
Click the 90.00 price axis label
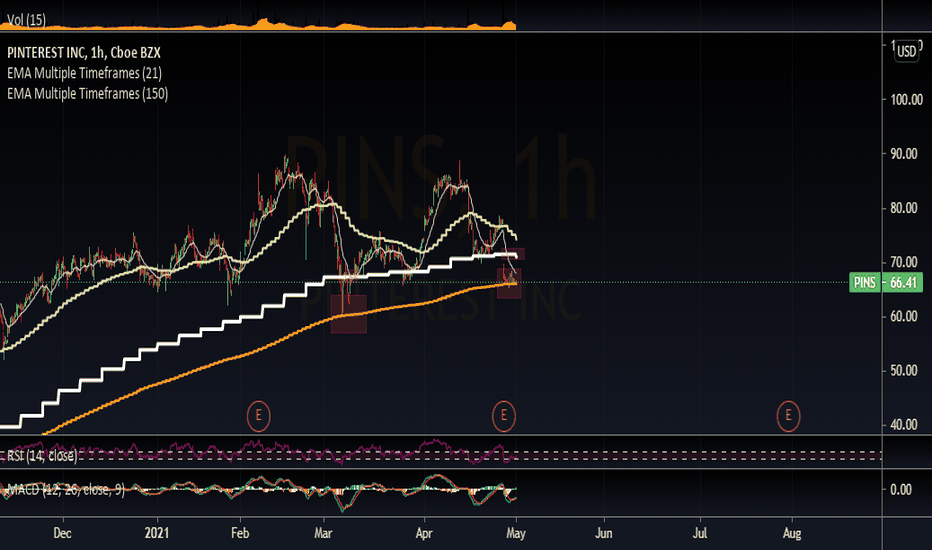[x=903, y=154]
